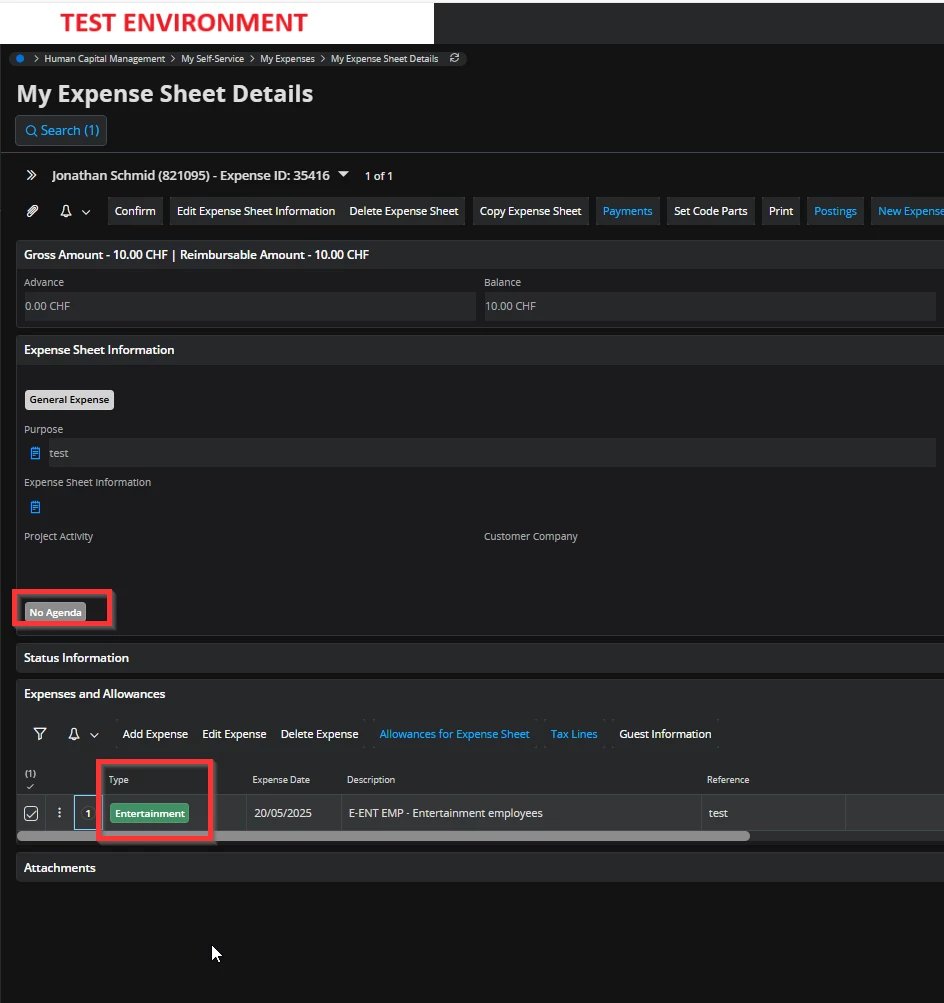Click bell icon in Expenses and Allowances toolbar
This screenshot has height=1003, width=944.
[x=74, y=734]
